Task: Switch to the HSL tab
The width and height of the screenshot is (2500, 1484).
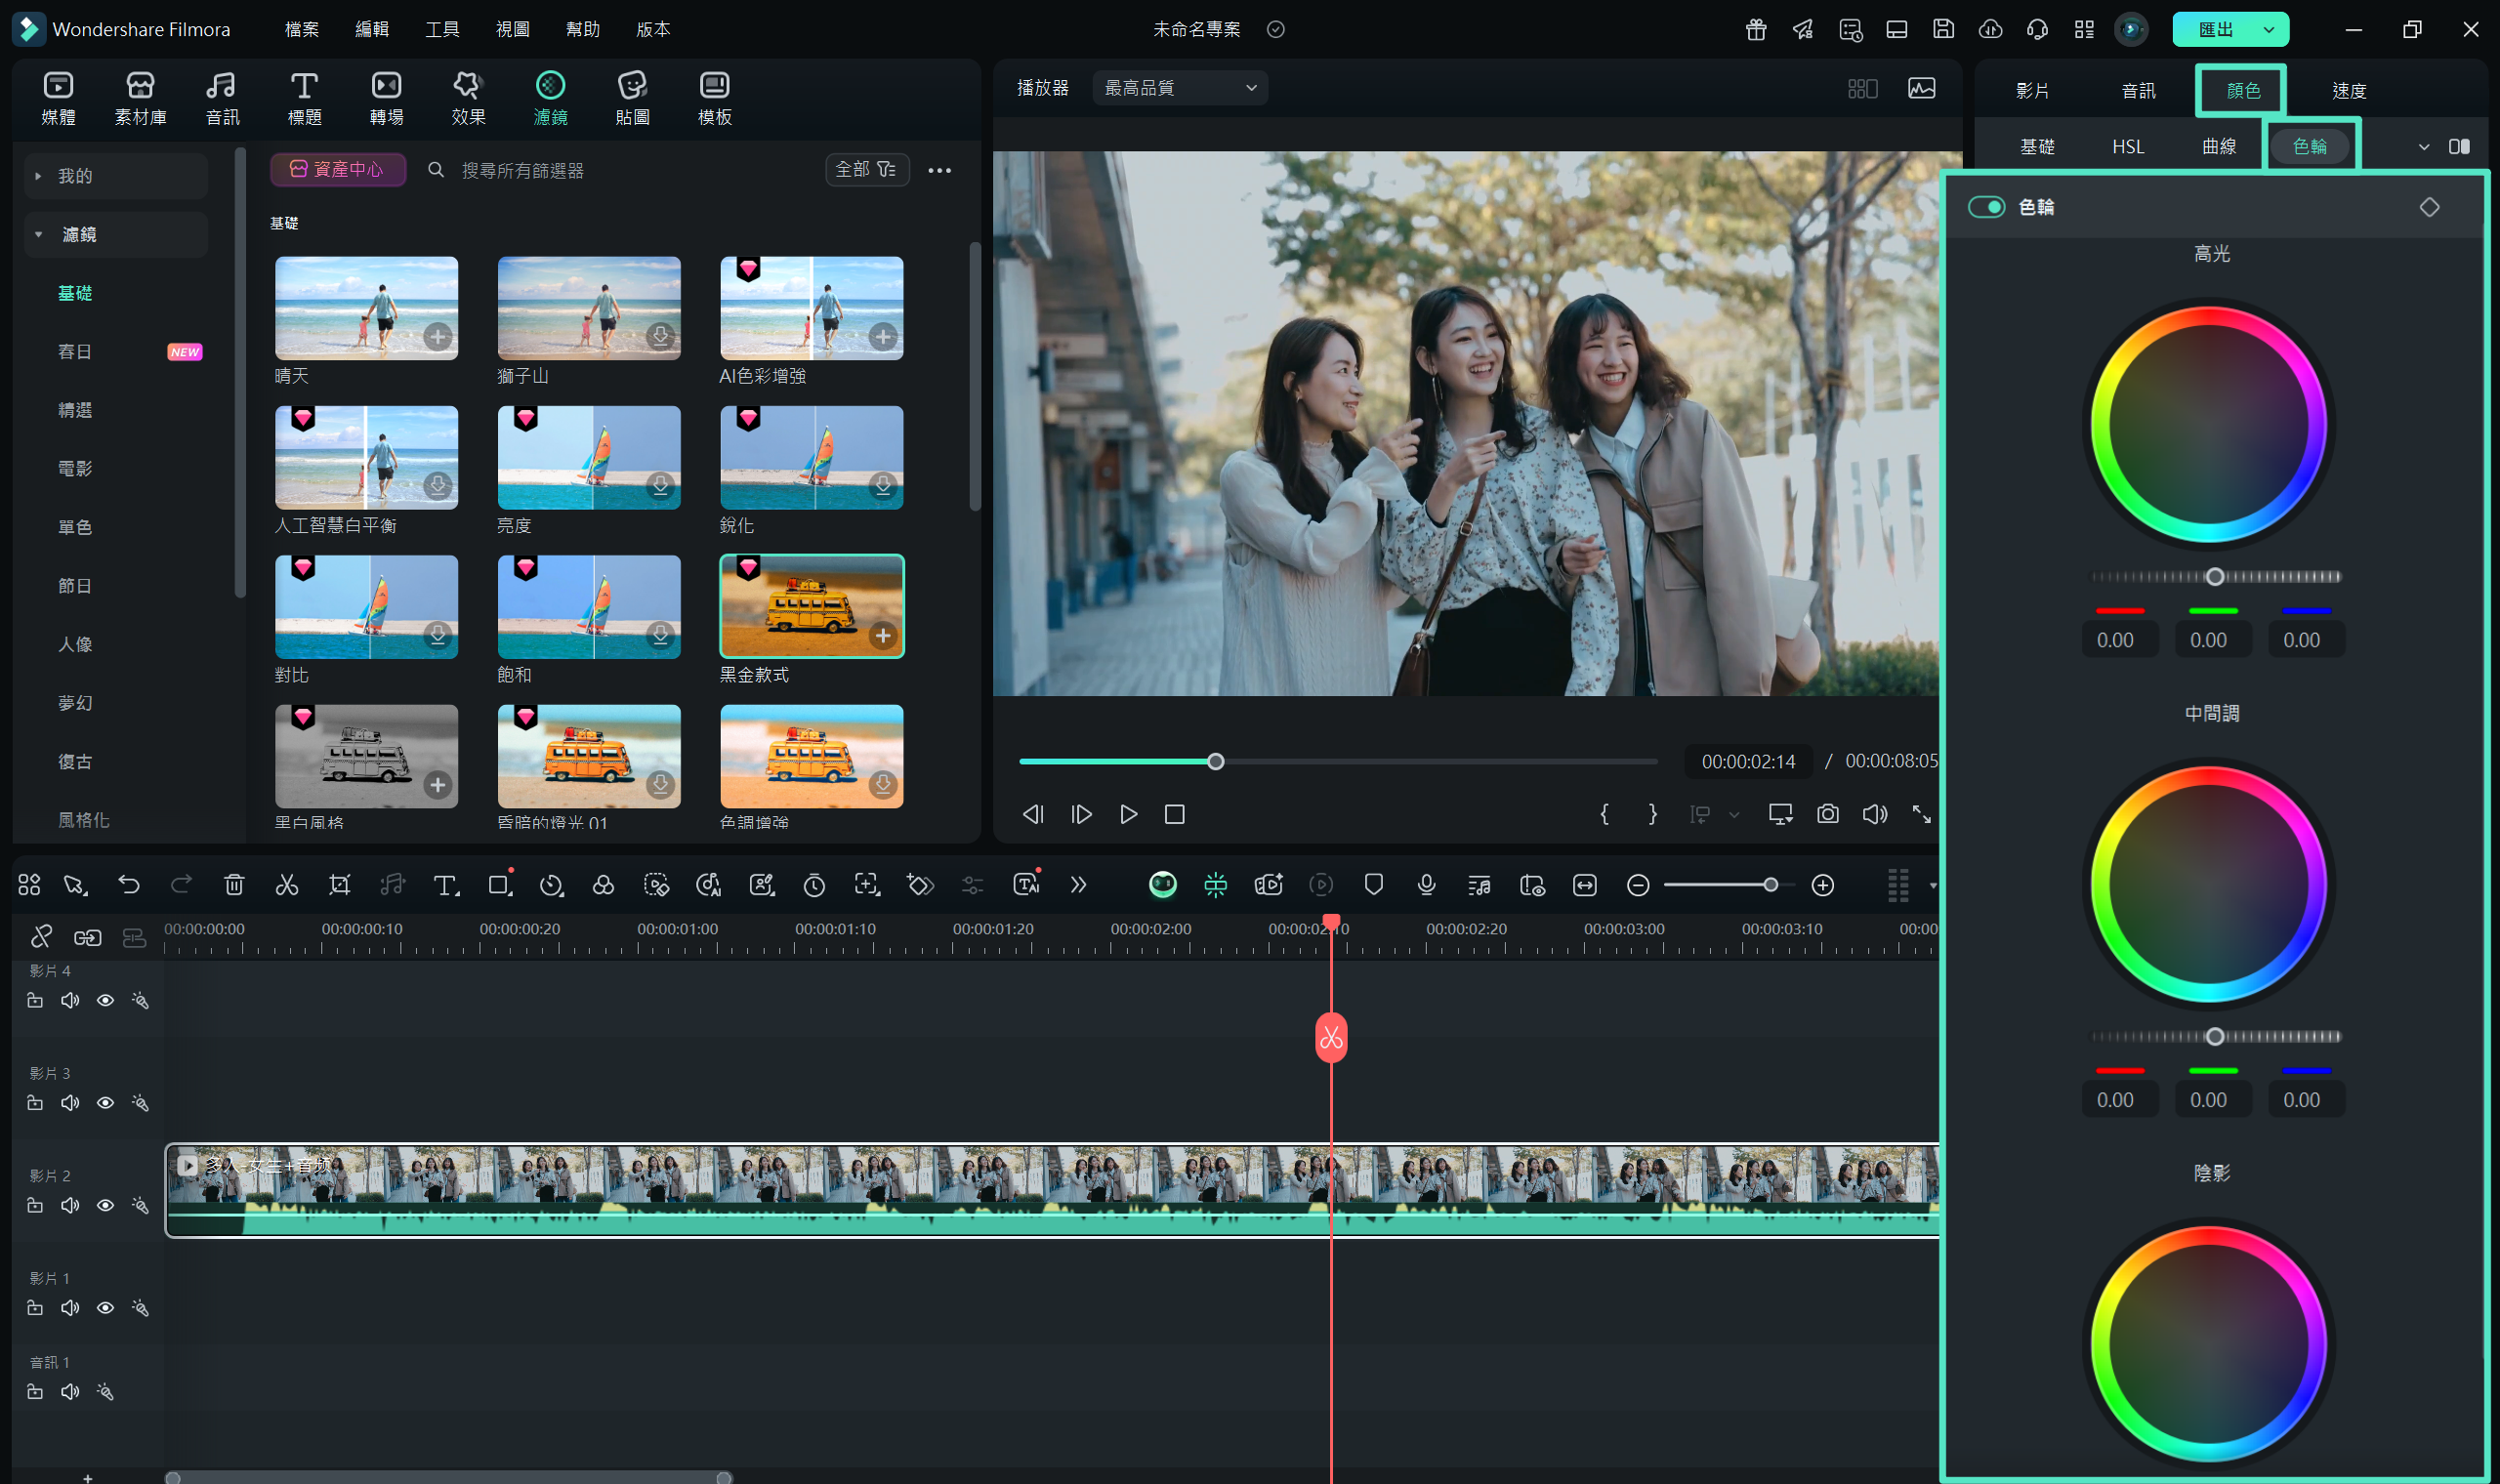Action: (2128, 147)
